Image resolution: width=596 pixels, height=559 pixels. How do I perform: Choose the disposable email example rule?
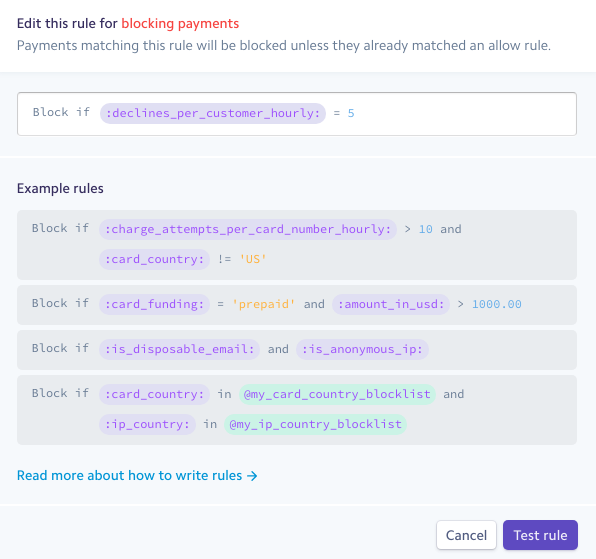(297, 350)
